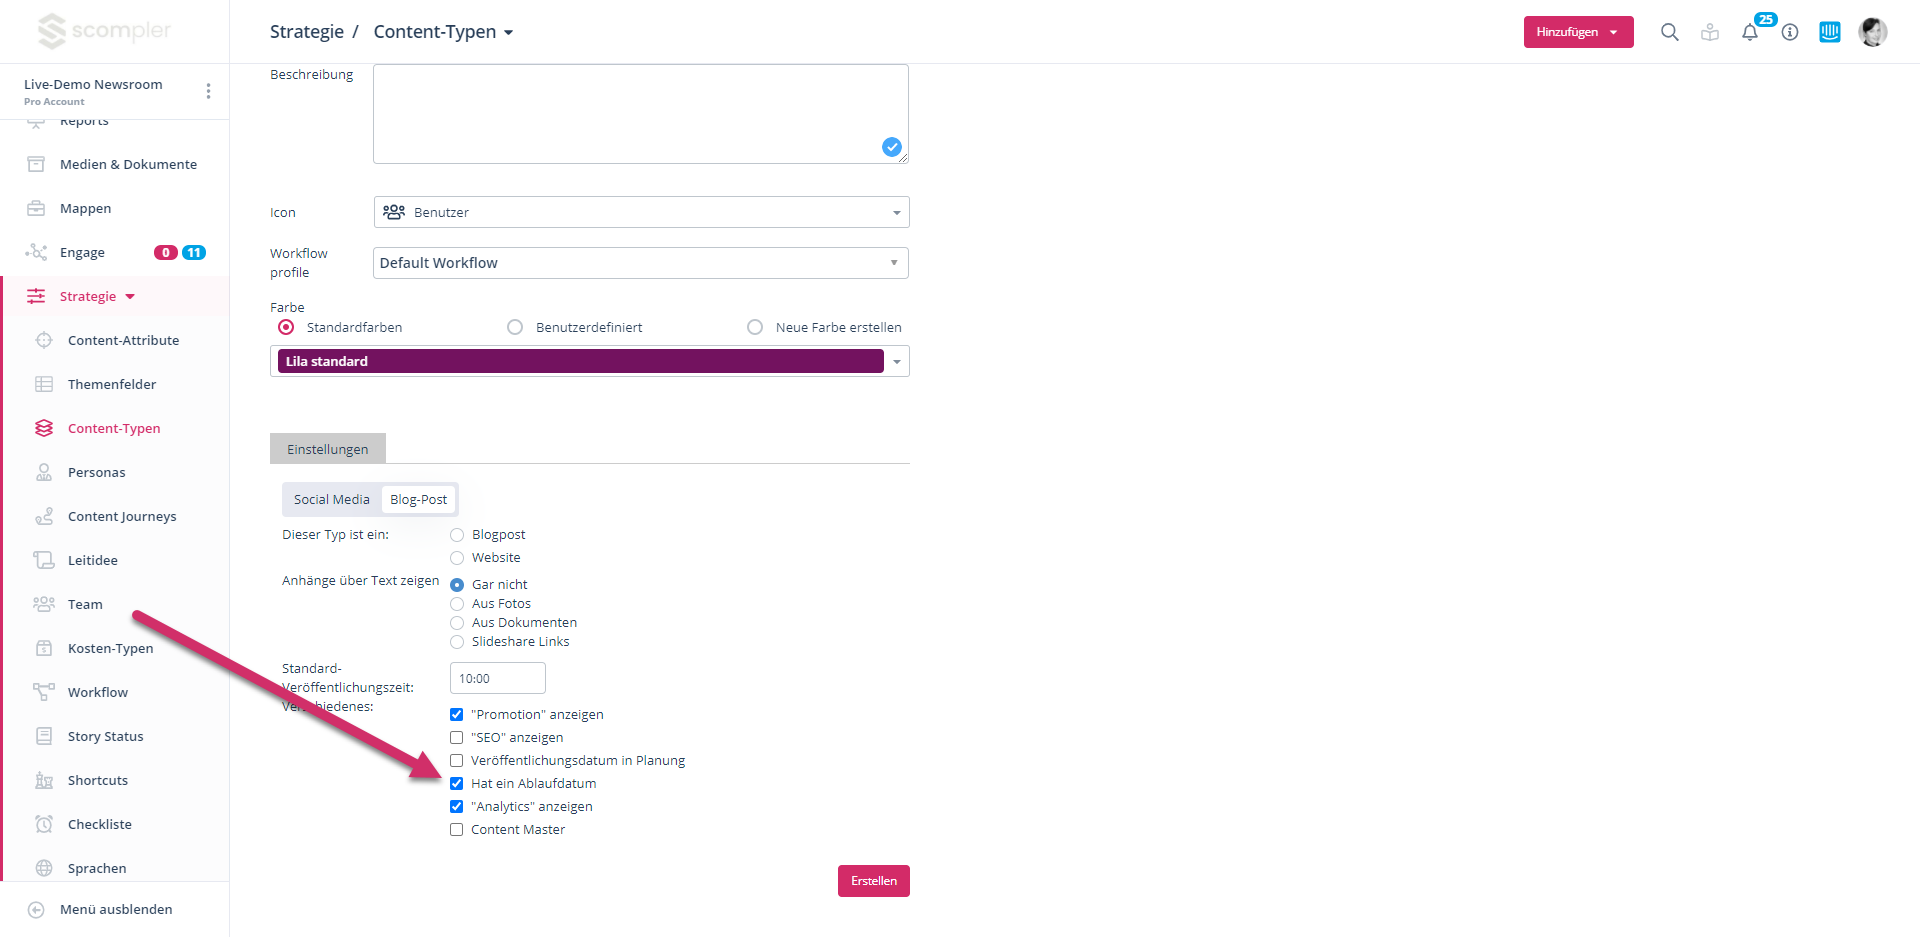Image resolution: width=1920 pixels, height=937 pixels.
Task: Open the Newsroom three-dot menu
Action: coord(208,91)
